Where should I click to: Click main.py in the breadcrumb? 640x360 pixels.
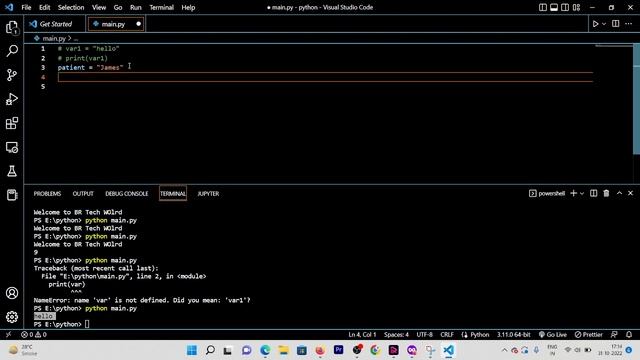tap(54, 38)
